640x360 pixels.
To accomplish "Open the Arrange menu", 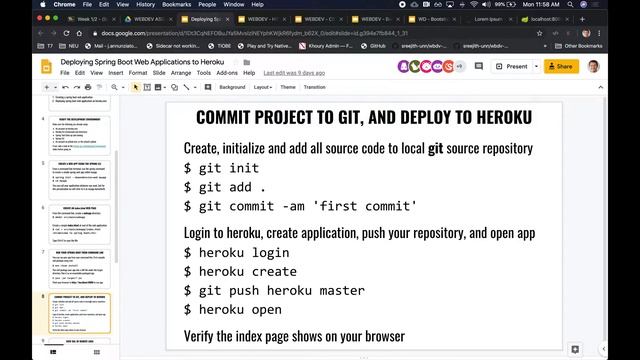I will coord(181,73).
